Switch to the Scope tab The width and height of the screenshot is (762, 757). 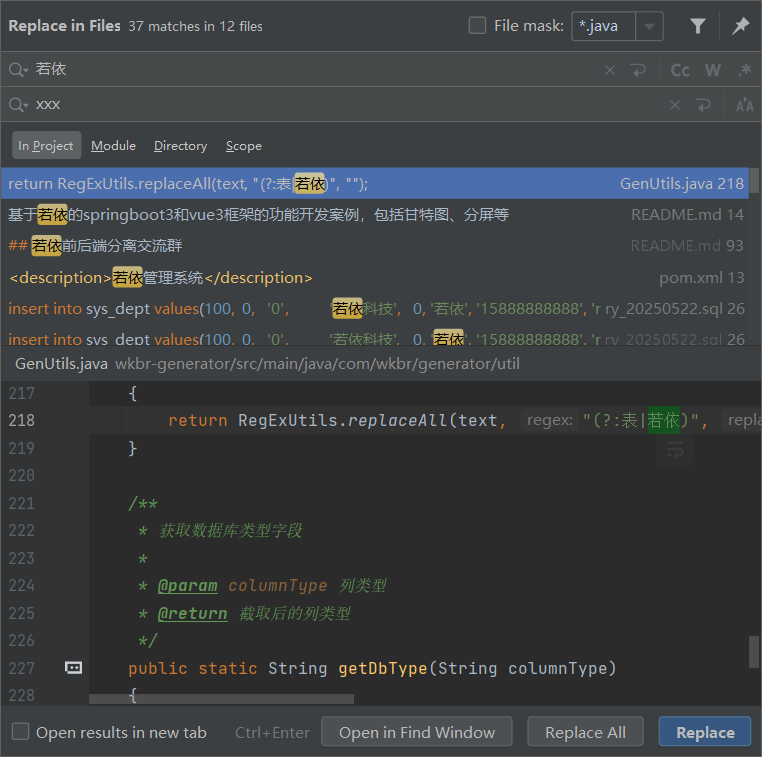pos(243,145)
